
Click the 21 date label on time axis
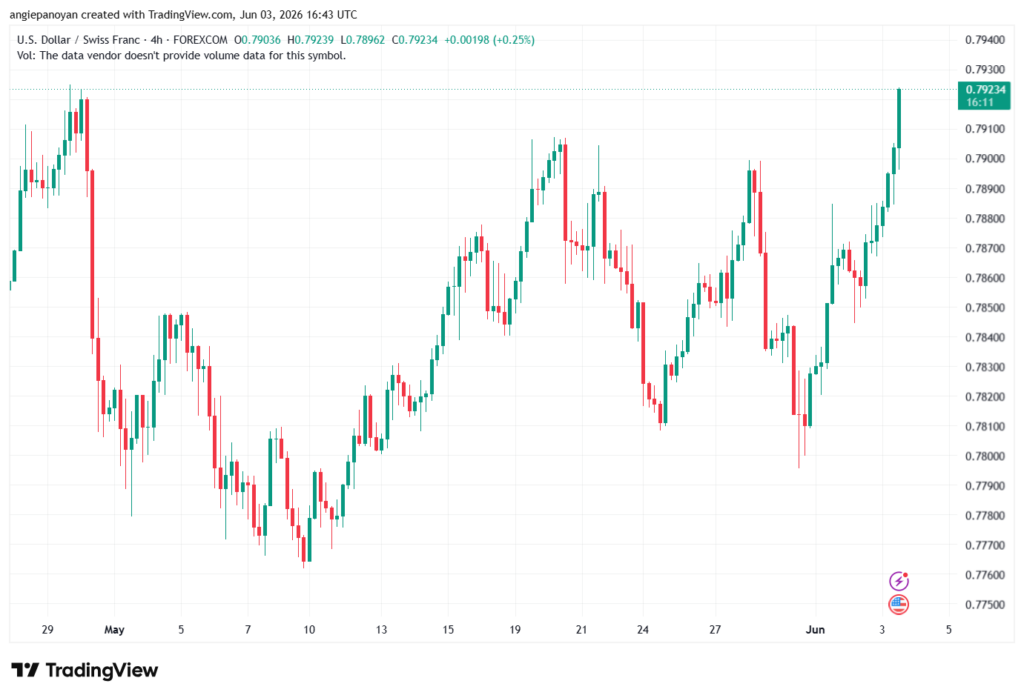pos(581,629)
